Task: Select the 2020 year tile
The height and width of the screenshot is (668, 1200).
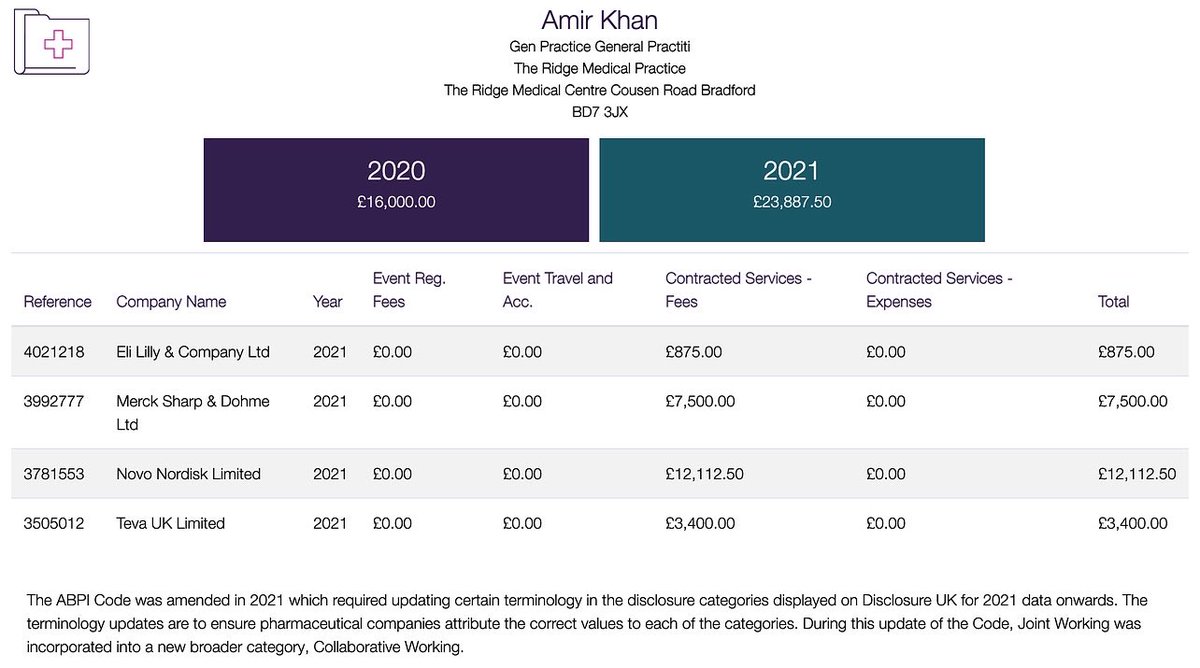Action: (x=396, y=189)
